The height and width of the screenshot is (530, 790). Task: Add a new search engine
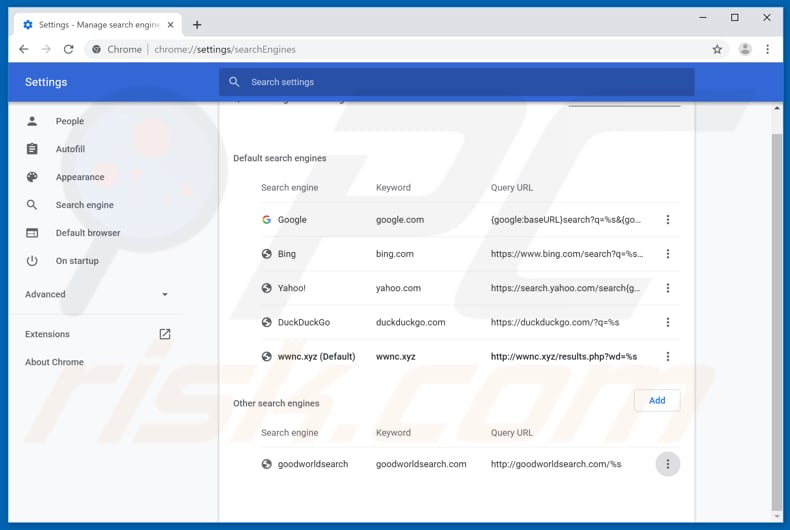coord(657,401)
